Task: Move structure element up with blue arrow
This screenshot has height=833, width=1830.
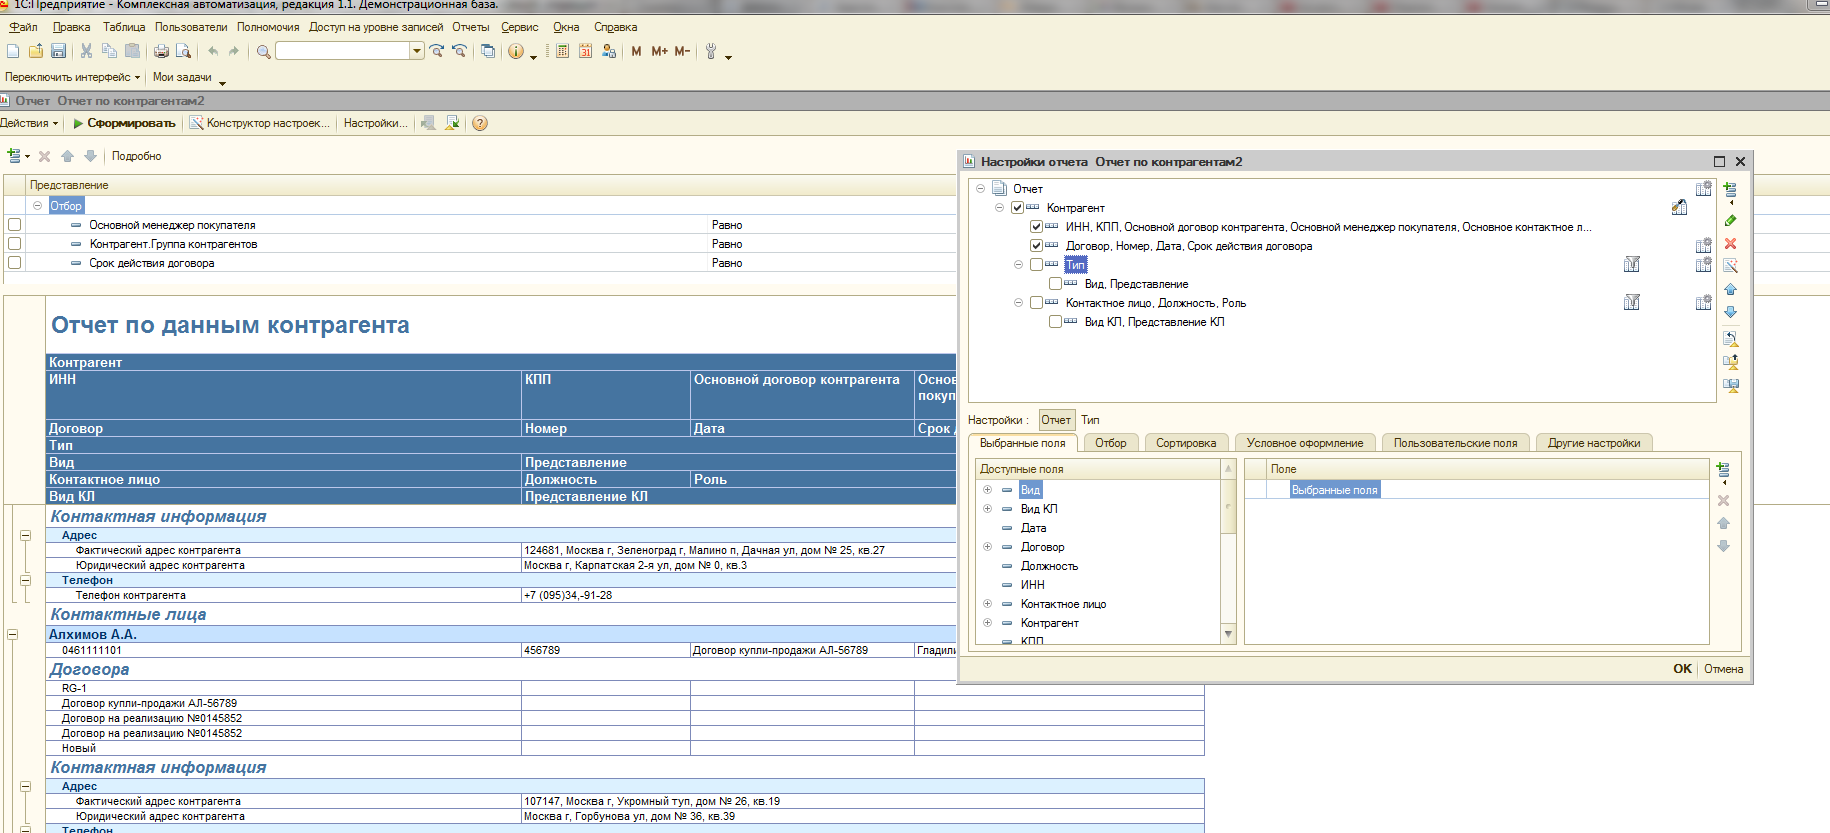Action: point(1730,289)
